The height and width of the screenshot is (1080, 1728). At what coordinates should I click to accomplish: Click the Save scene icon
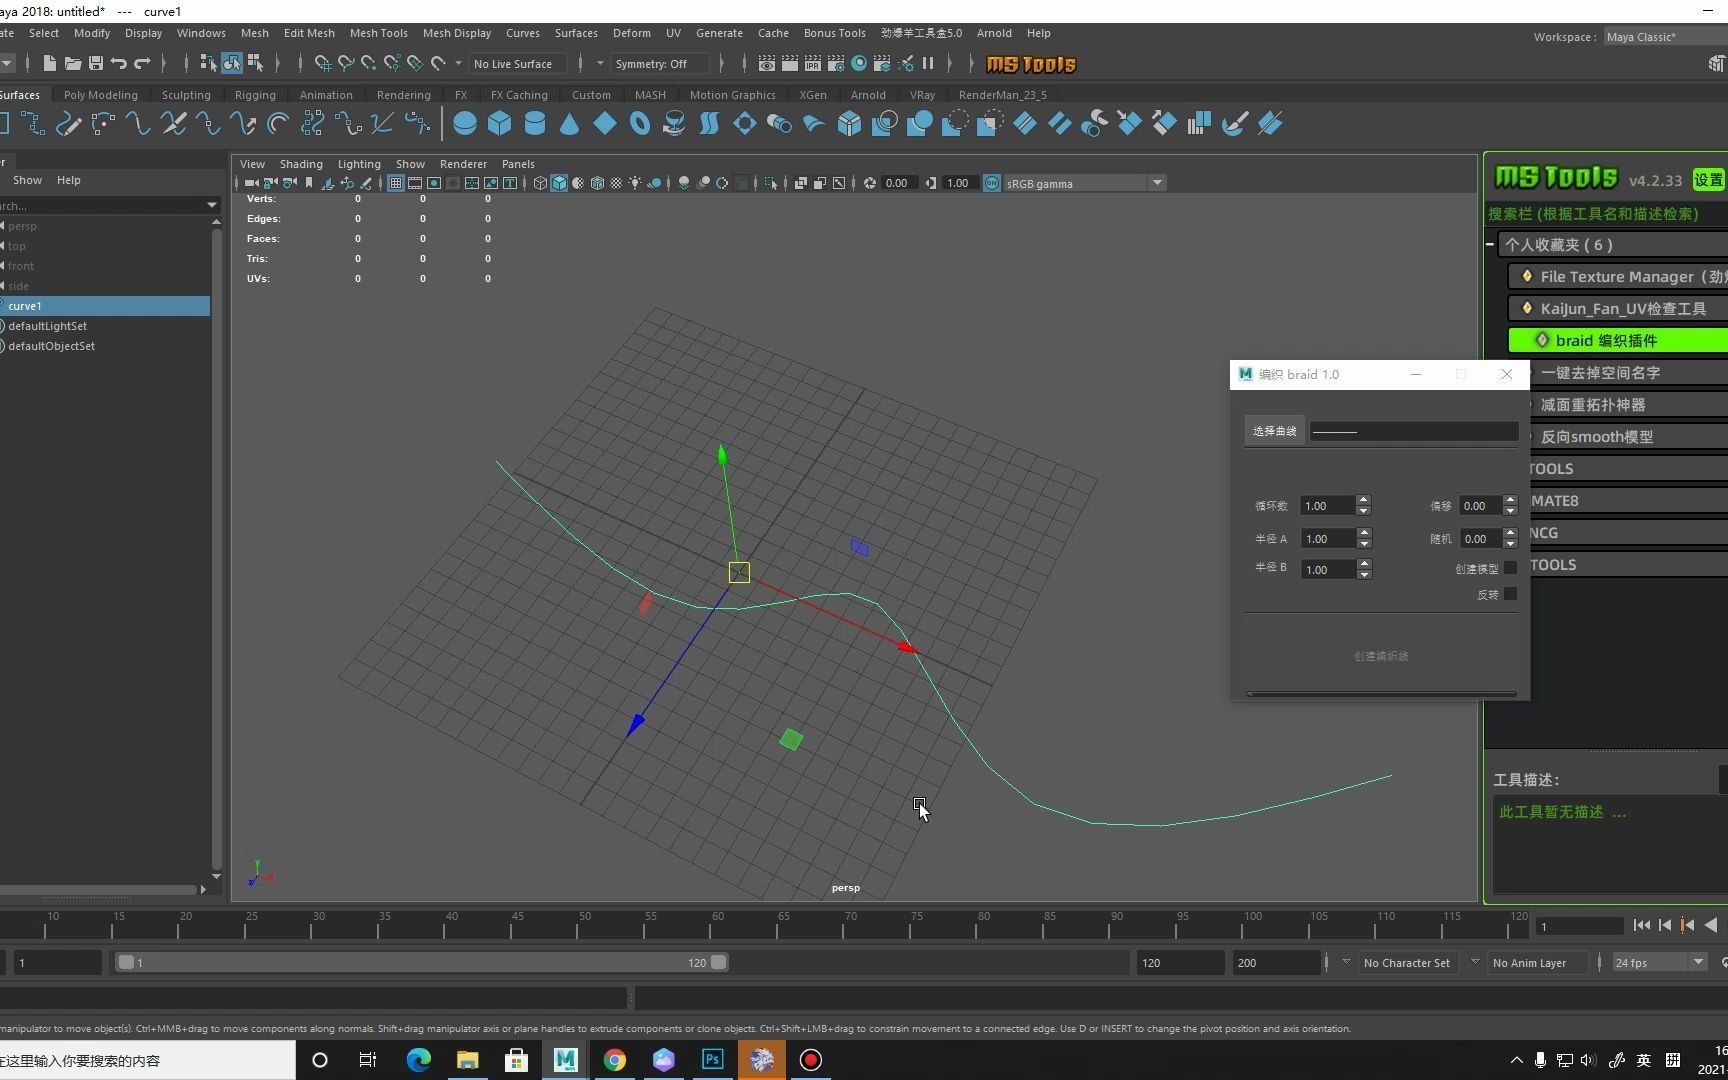[96, 64]
